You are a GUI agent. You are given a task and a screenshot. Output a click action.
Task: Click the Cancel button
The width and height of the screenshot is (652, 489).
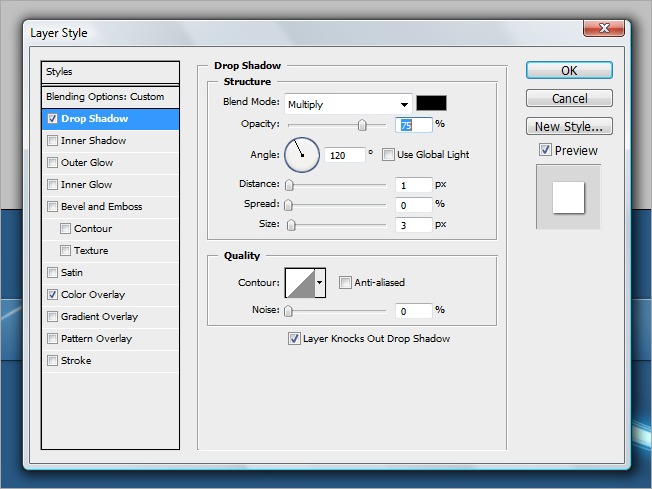[569, 98]
